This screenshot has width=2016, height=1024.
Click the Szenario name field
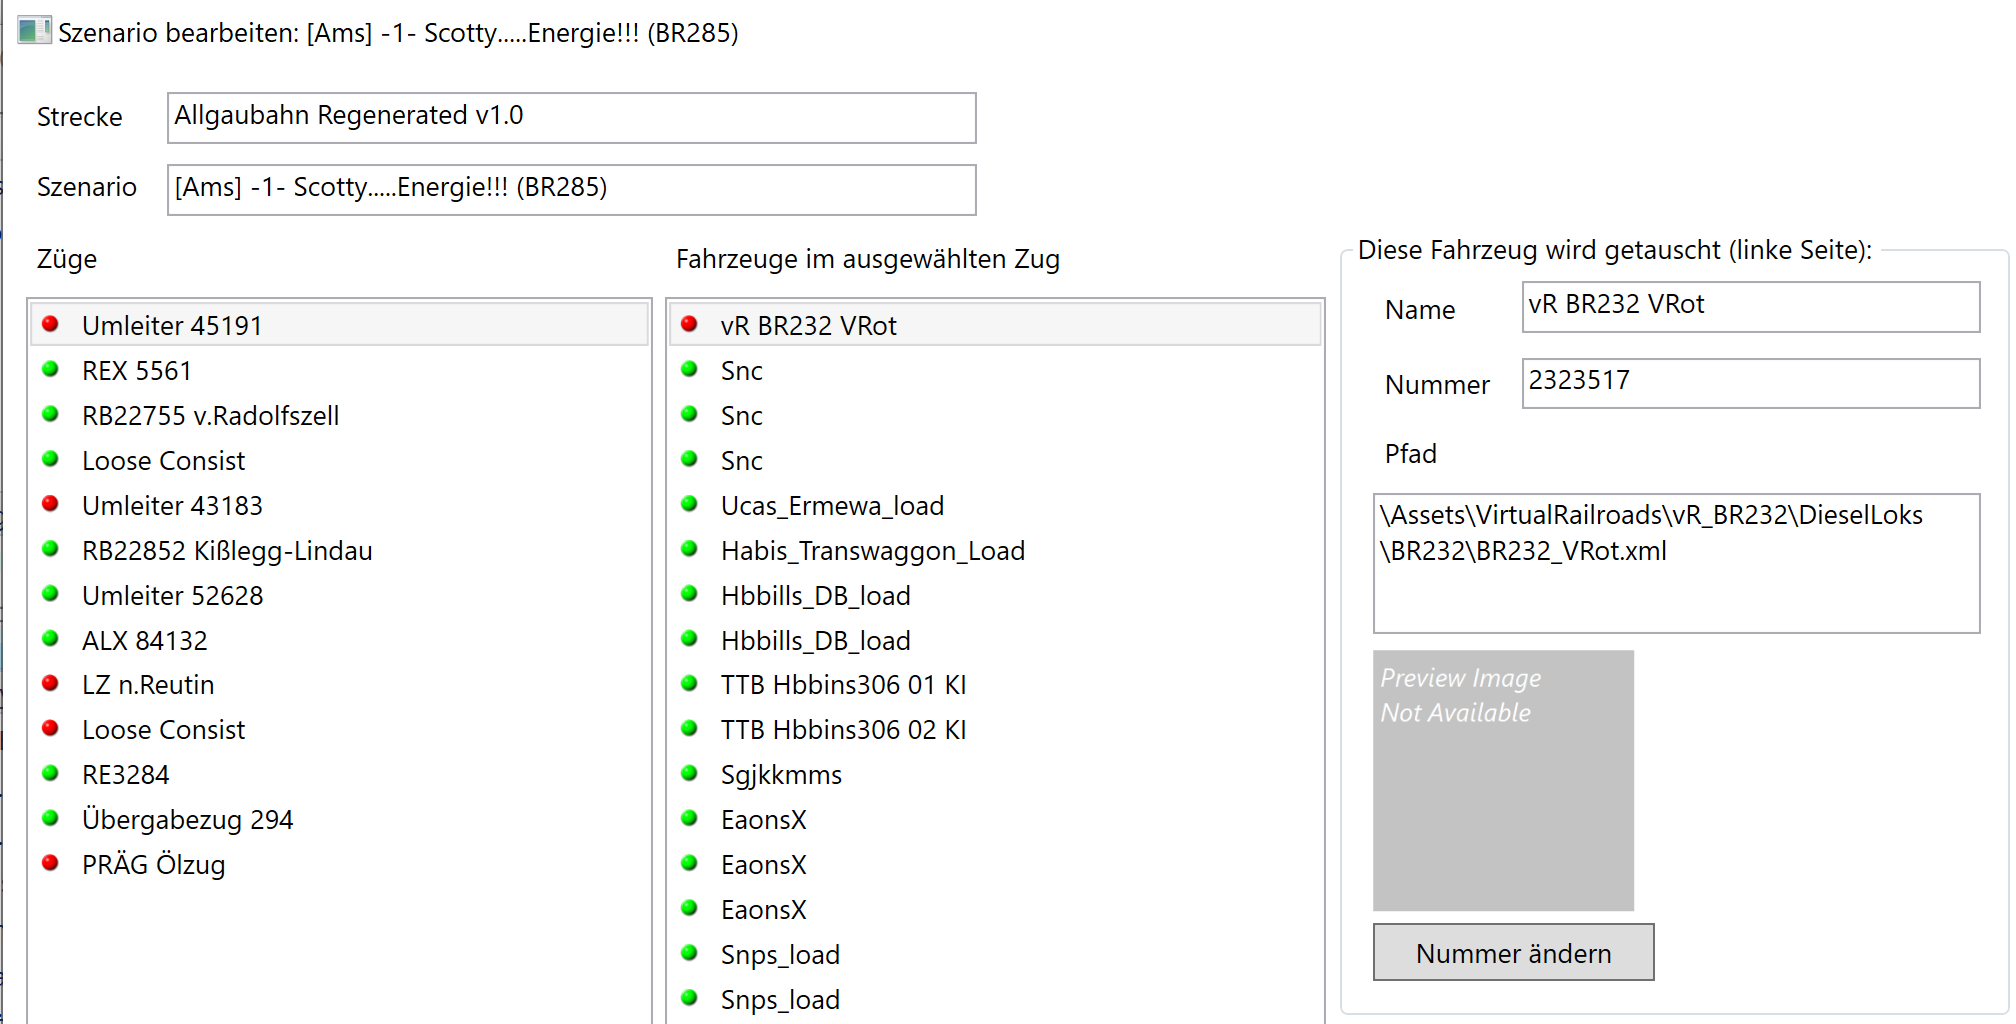[571, 189]
